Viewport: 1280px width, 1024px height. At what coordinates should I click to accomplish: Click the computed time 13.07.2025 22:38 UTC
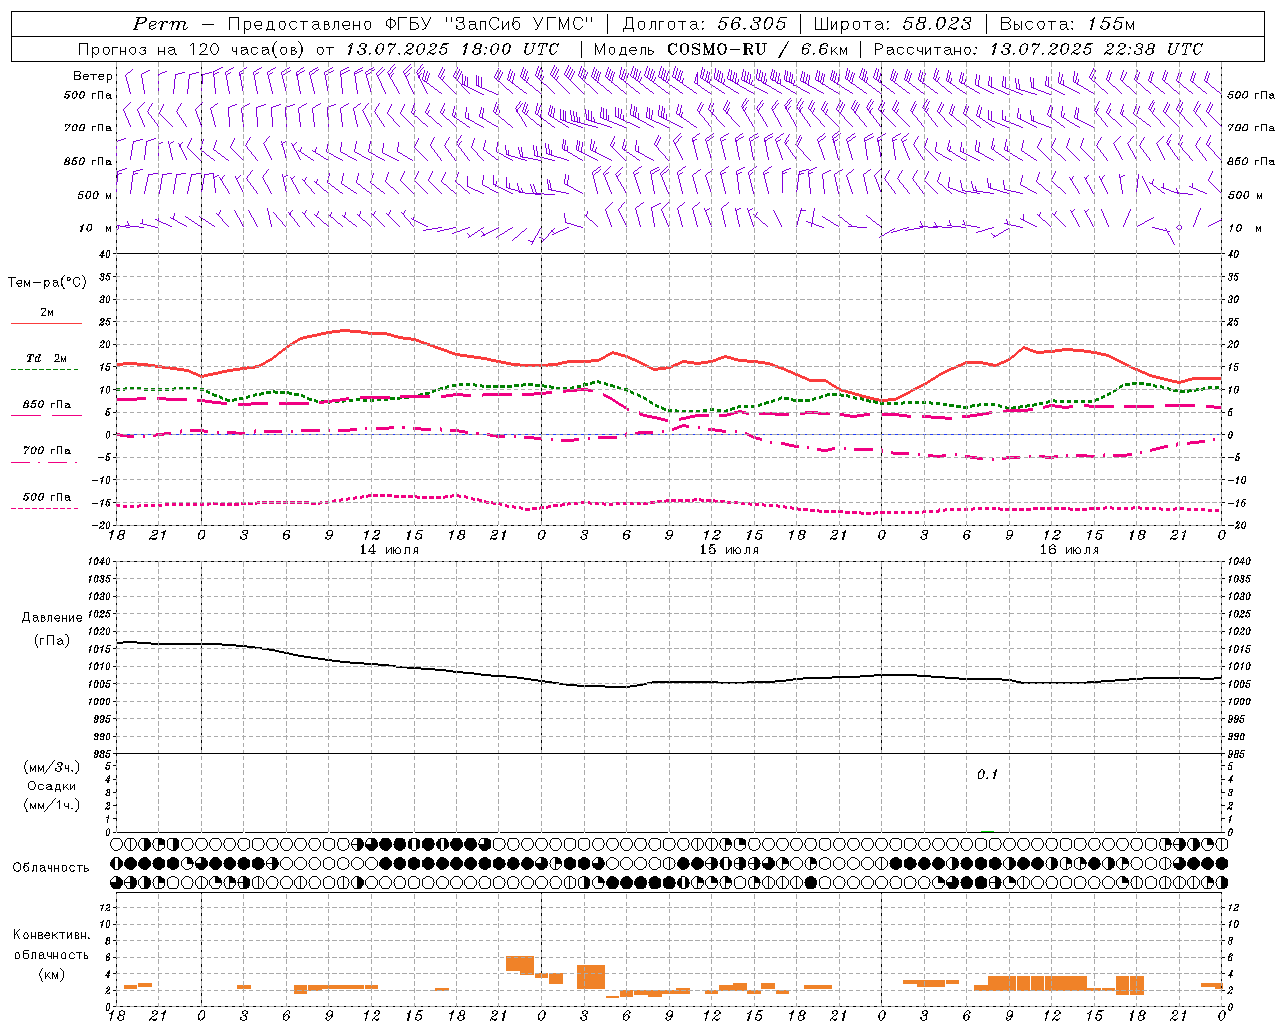point(1096,49)
